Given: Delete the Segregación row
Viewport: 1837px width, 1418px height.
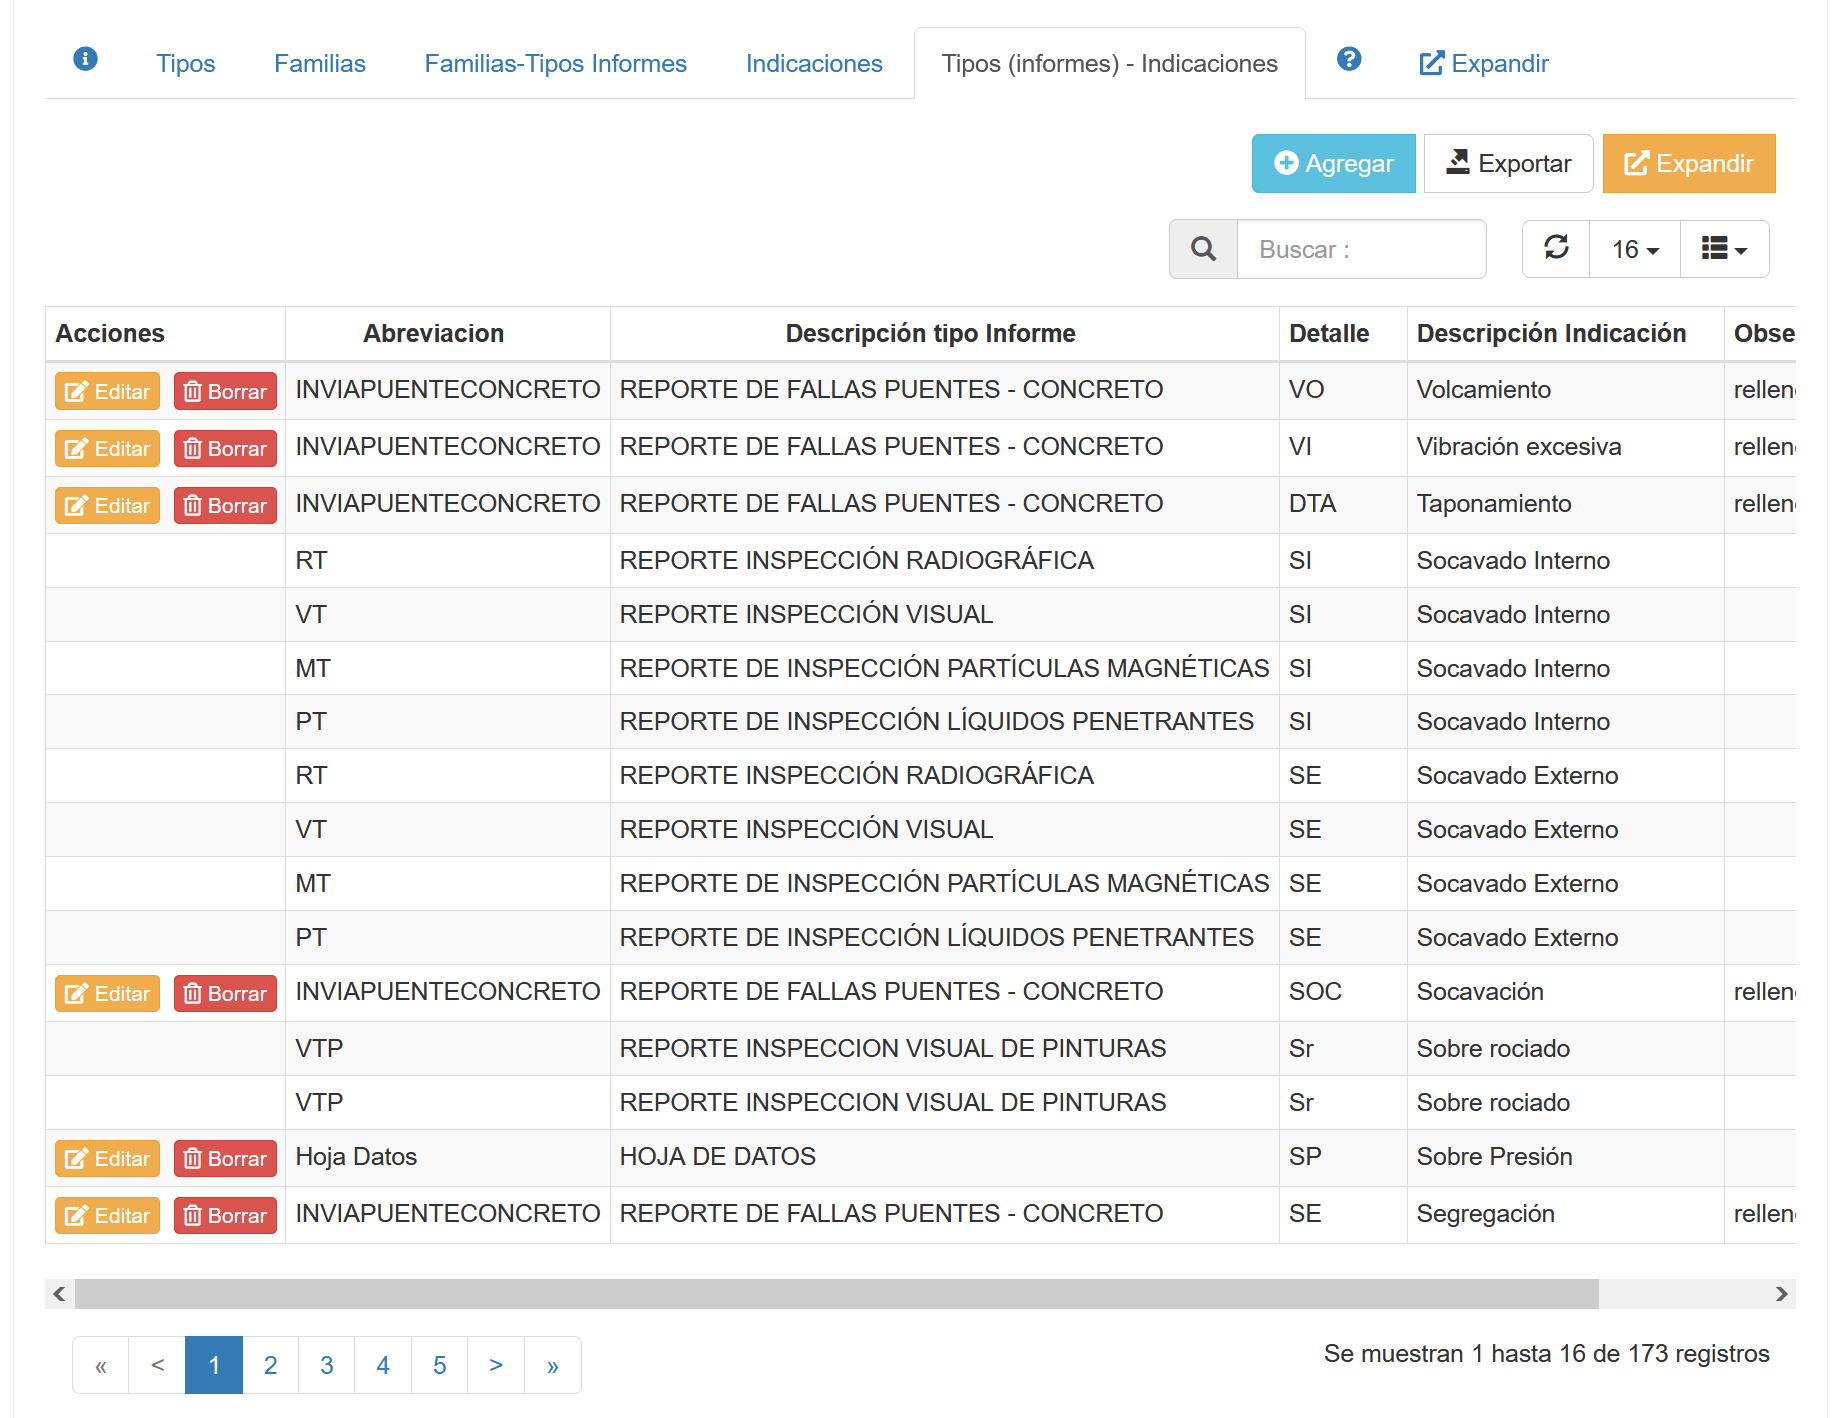Looking at the screenshot, I should (x=225, y=1216).
